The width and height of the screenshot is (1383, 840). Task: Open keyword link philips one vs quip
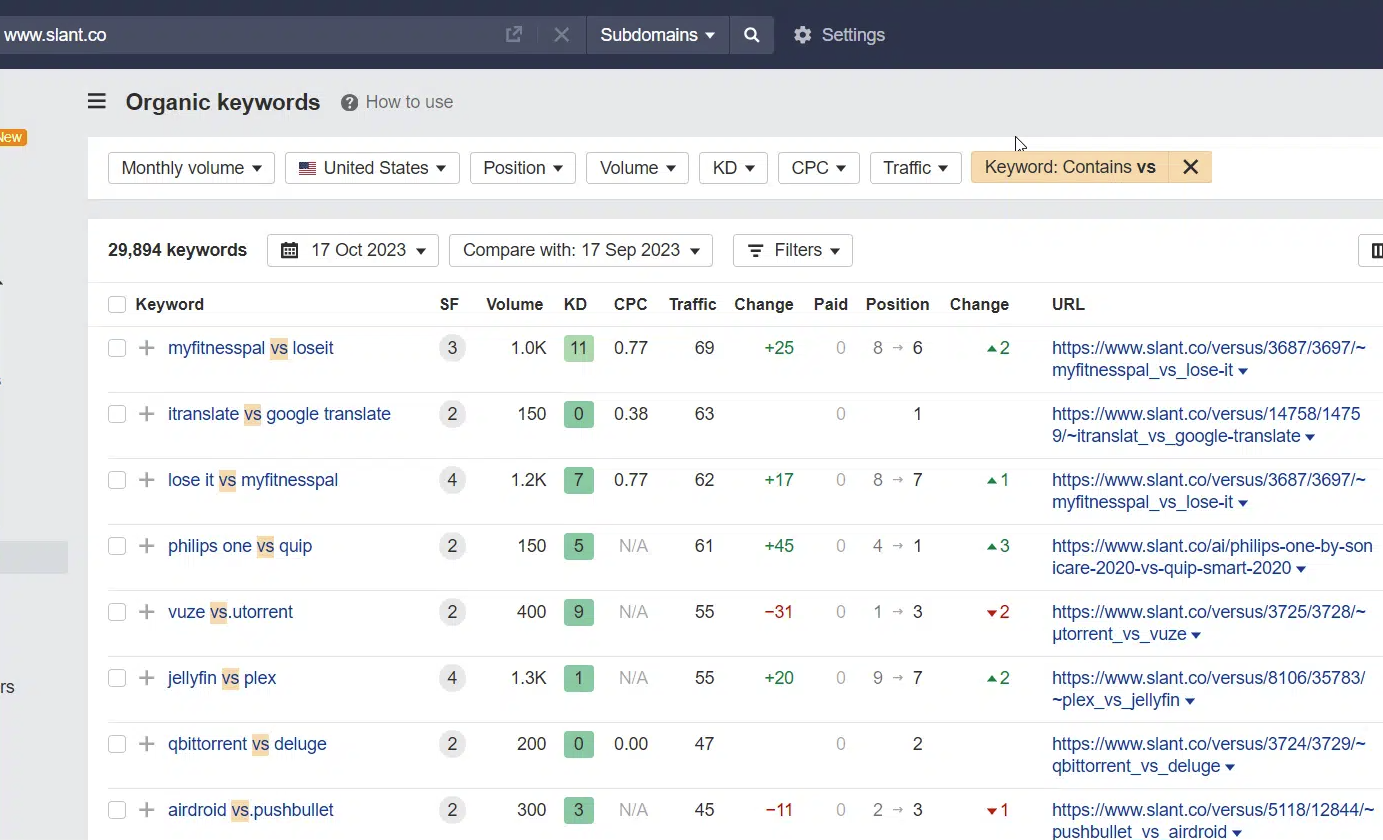click(x=240, y=546)
